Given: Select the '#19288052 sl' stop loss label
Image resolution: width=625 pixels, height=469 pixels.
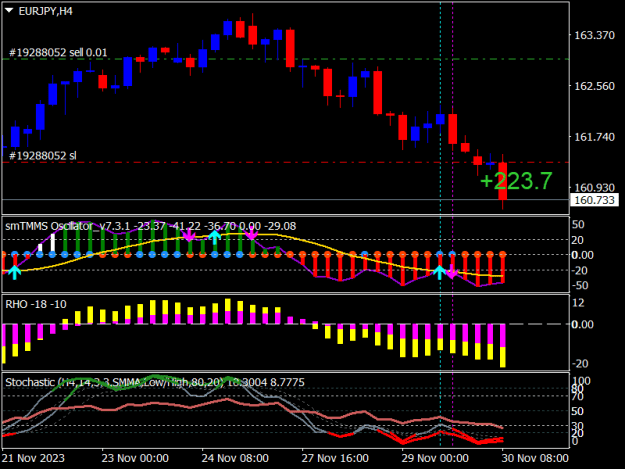Looking at the screenshot, I should pyautogui.click(x=43, y=155).
